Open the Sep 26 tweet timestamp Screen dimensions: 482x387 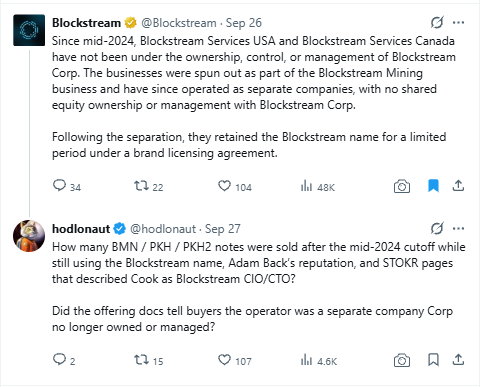[244, 23]
